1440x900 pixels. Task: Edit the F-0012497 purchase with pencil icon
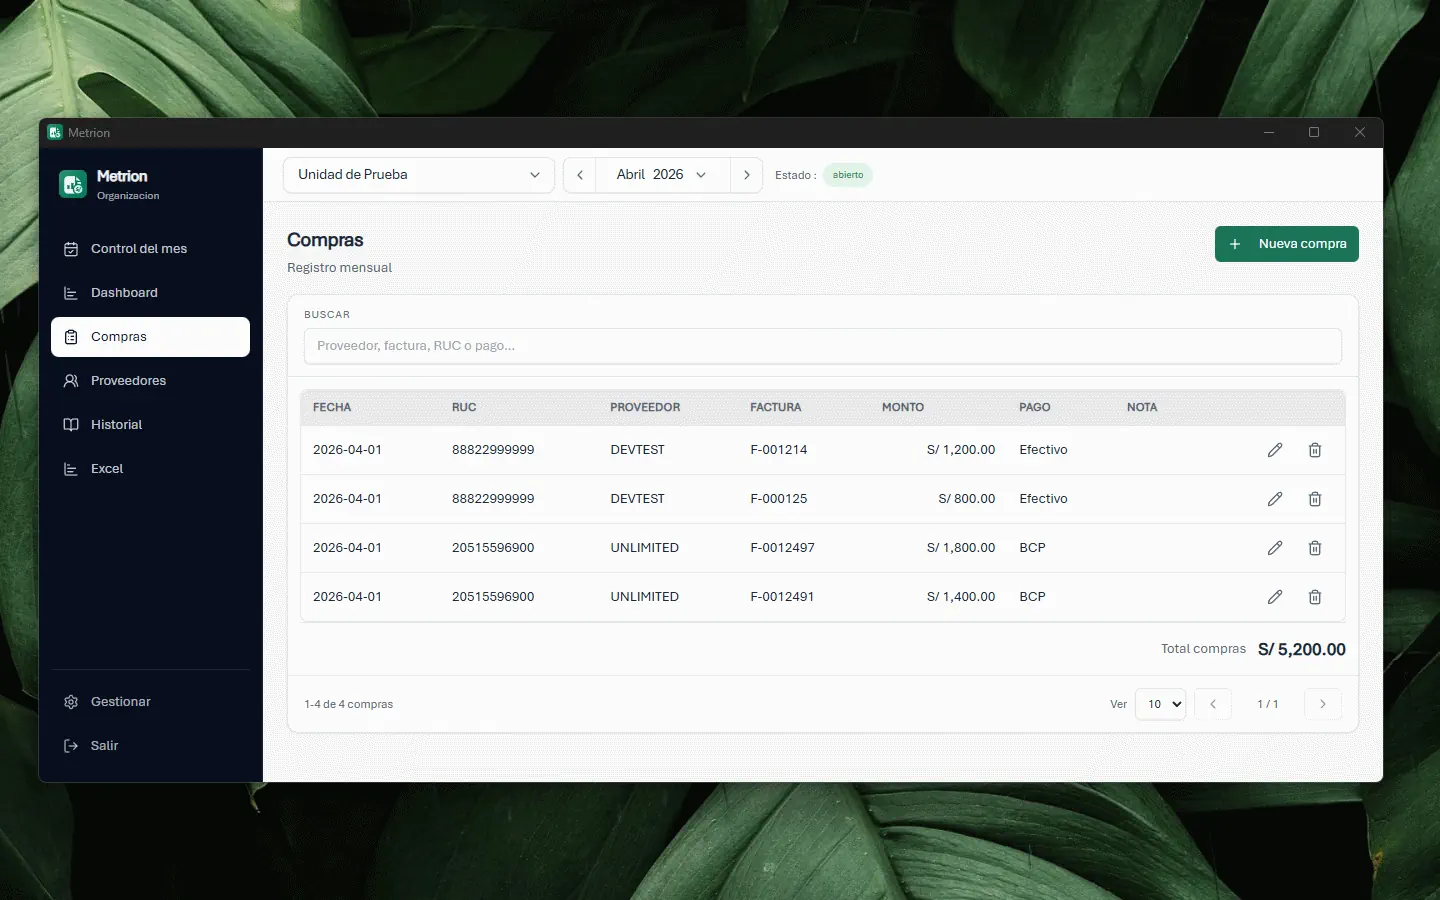point(1275,548)
